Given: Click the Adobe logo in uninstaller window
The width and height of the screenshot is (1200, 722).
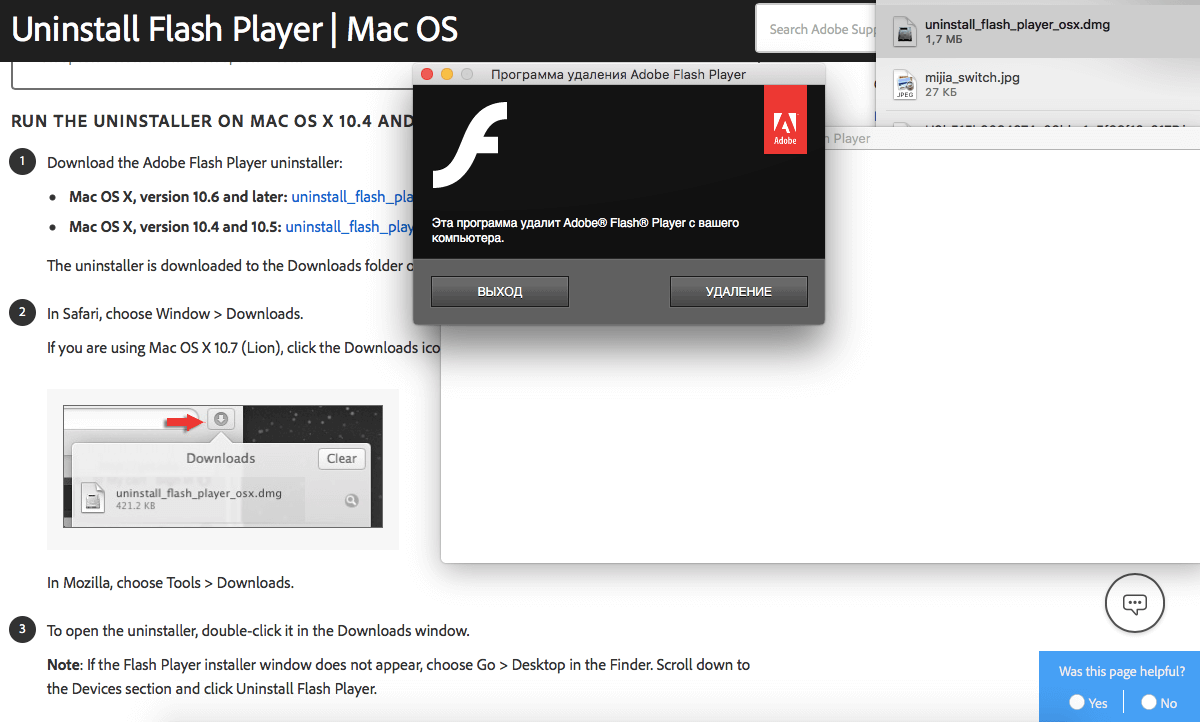Looking at the screenshot, I should click(x=785, y=120).
